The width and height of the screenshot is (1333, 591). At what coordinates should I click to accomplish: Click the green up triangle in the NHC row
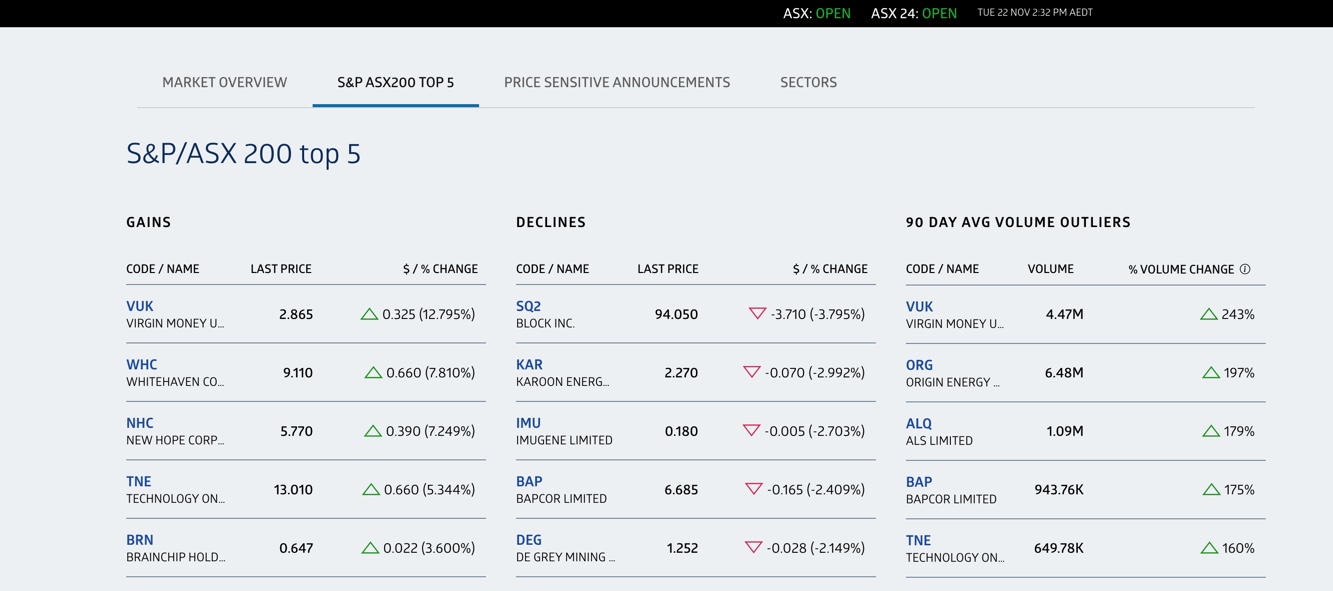point(373,431)
